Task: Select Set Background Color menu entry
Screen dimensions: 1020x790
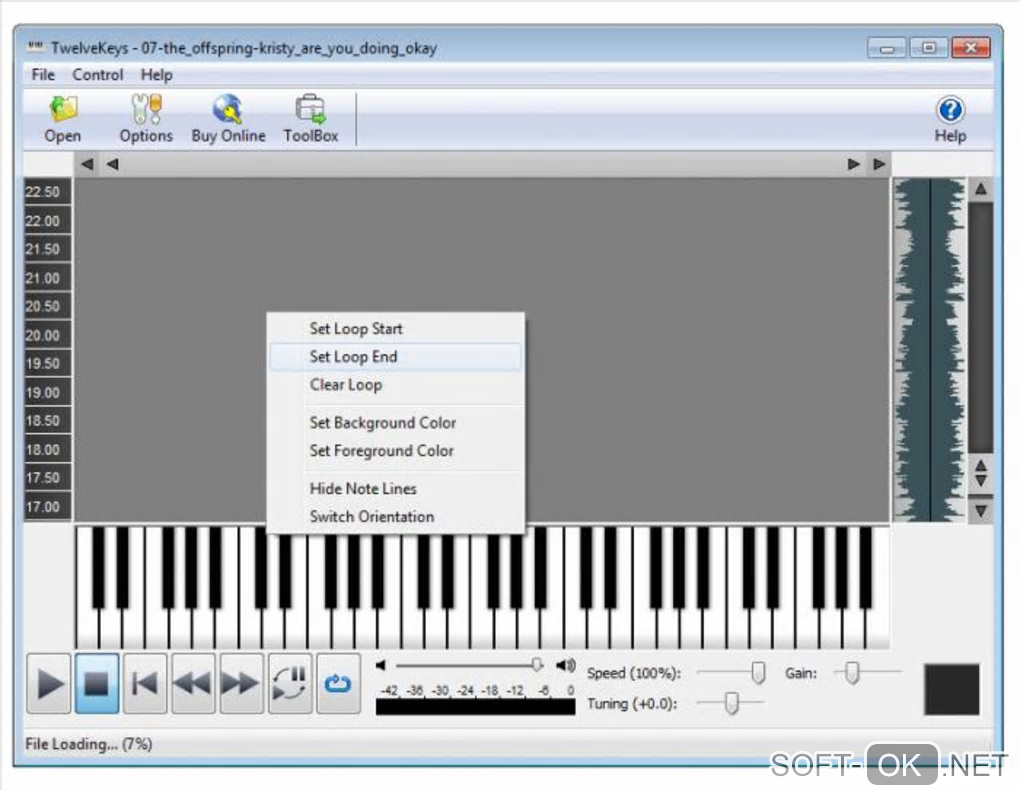Action: pos(396,422)
